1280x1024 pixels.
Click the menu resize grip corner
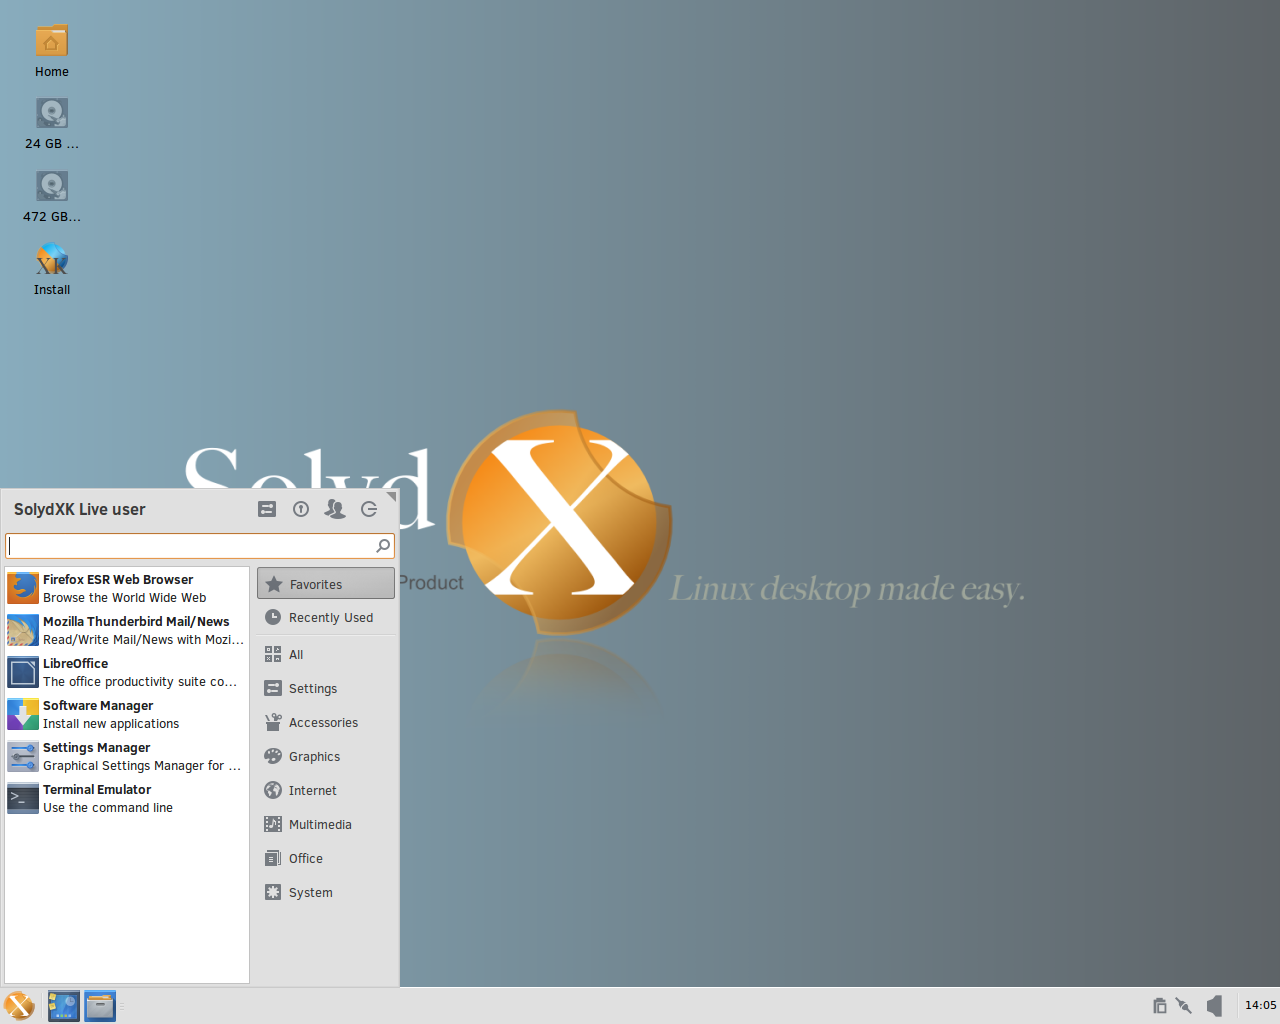(392, 496)
